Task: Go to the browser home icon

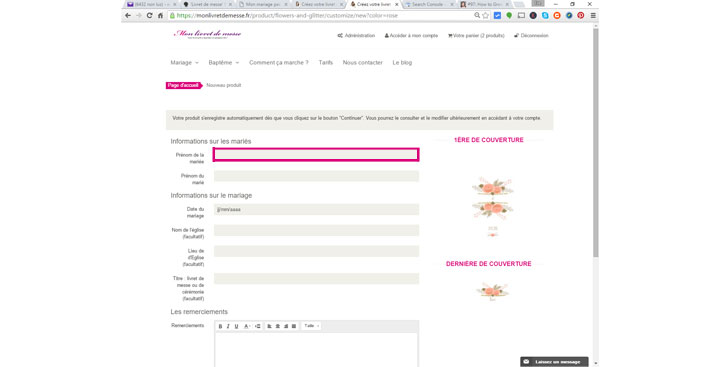Action: click(160, 15)
